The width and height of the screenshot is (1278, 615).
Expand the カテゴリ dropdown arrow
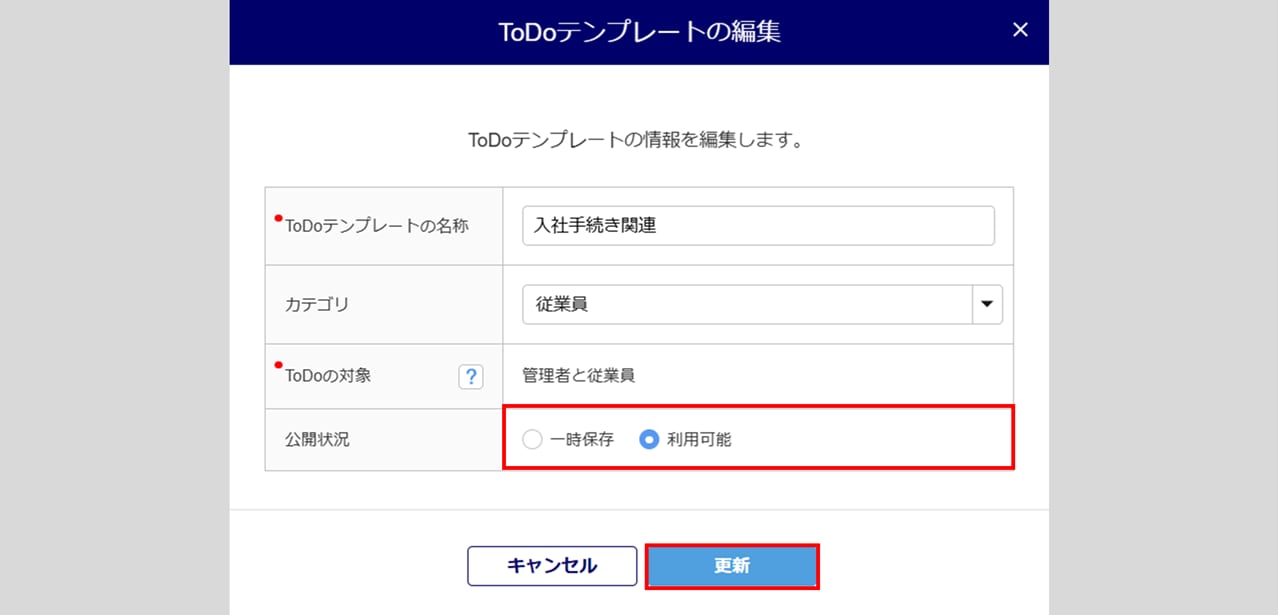[987, 305]
